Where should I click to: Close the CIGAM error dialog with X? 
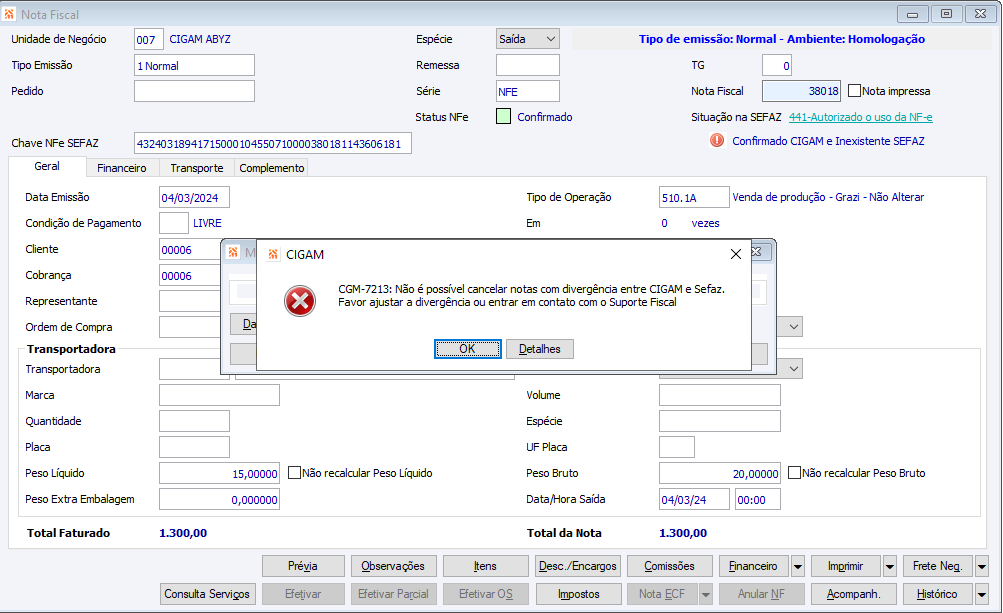(736, 254)
